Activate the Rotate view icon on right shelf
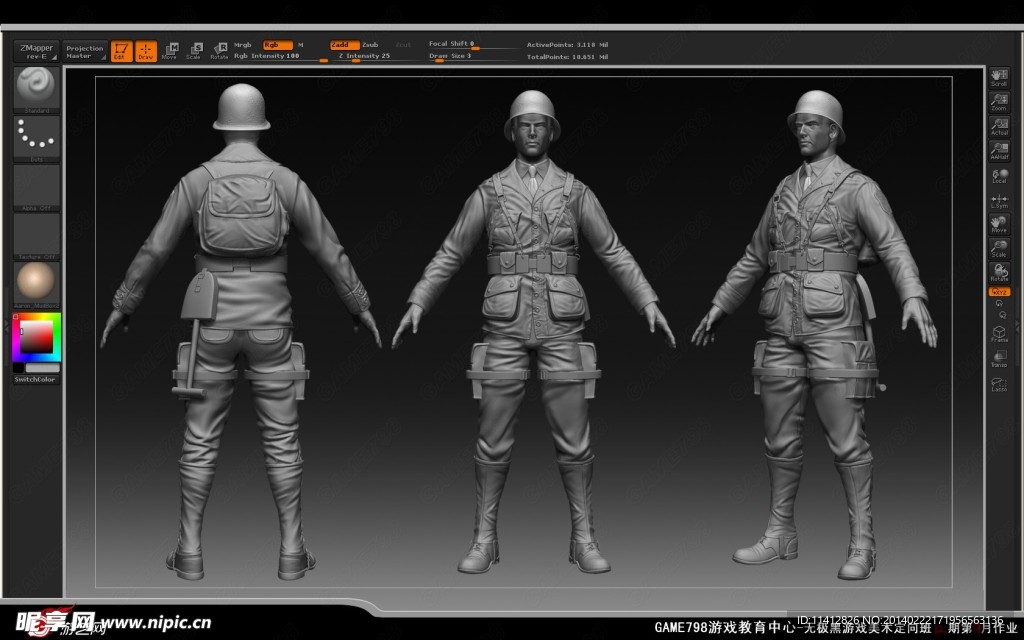This screenshot has width=1024, height=640. point(998,271)
